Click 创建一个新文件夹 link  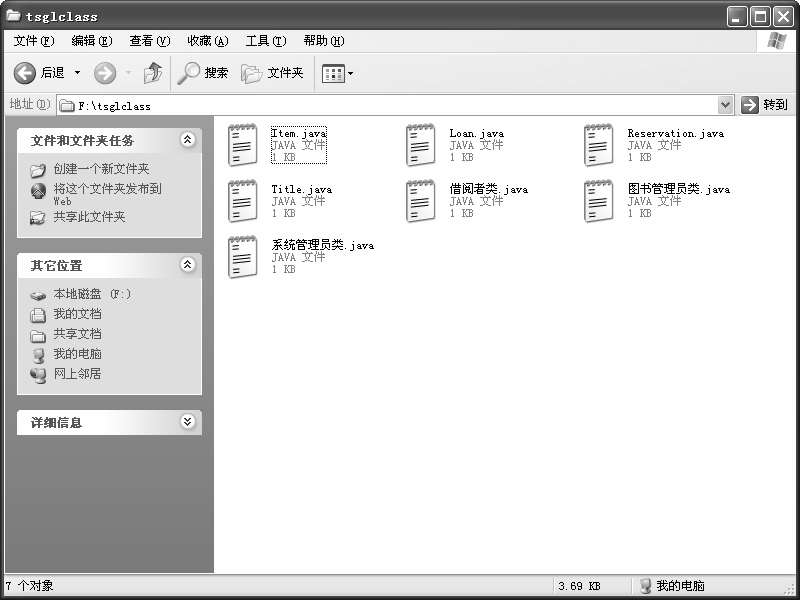101,169
